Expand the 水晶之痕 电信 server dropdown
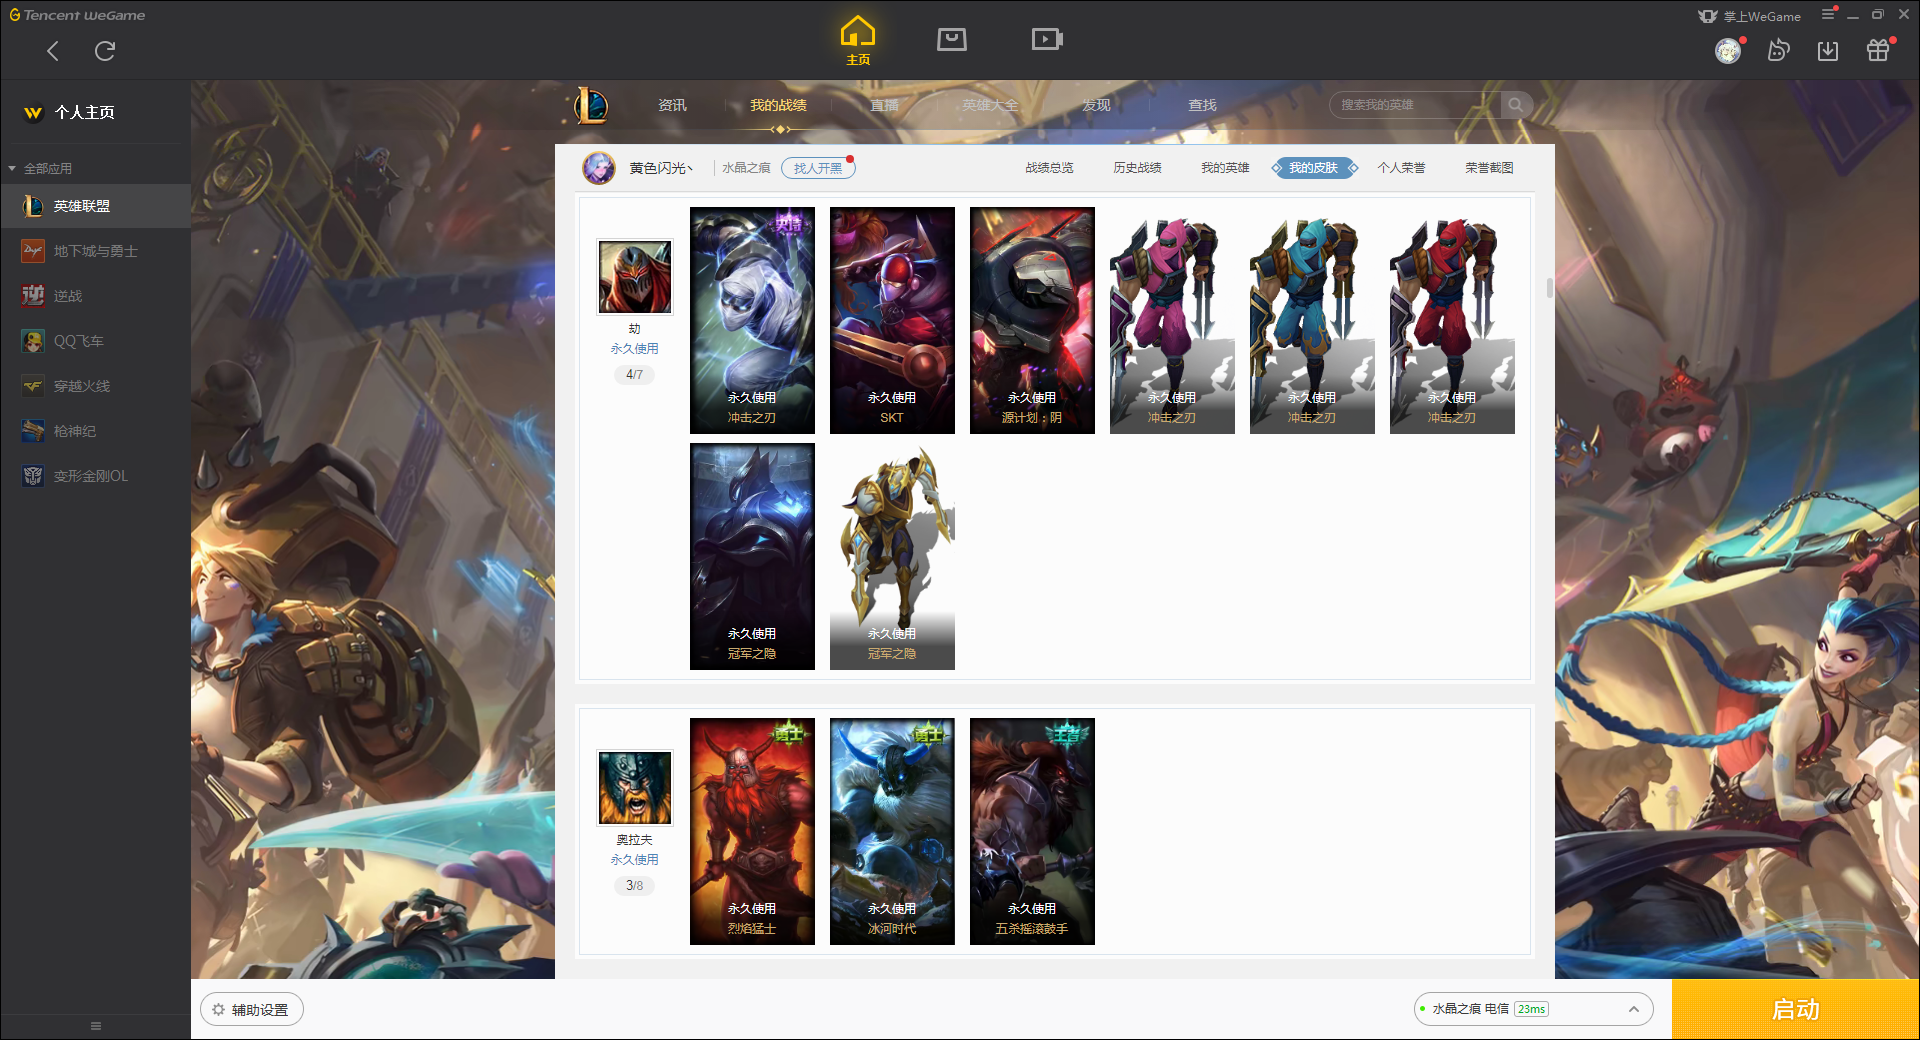The height and width of the screenshot is (1040, 1920). click(1533, 1009)
